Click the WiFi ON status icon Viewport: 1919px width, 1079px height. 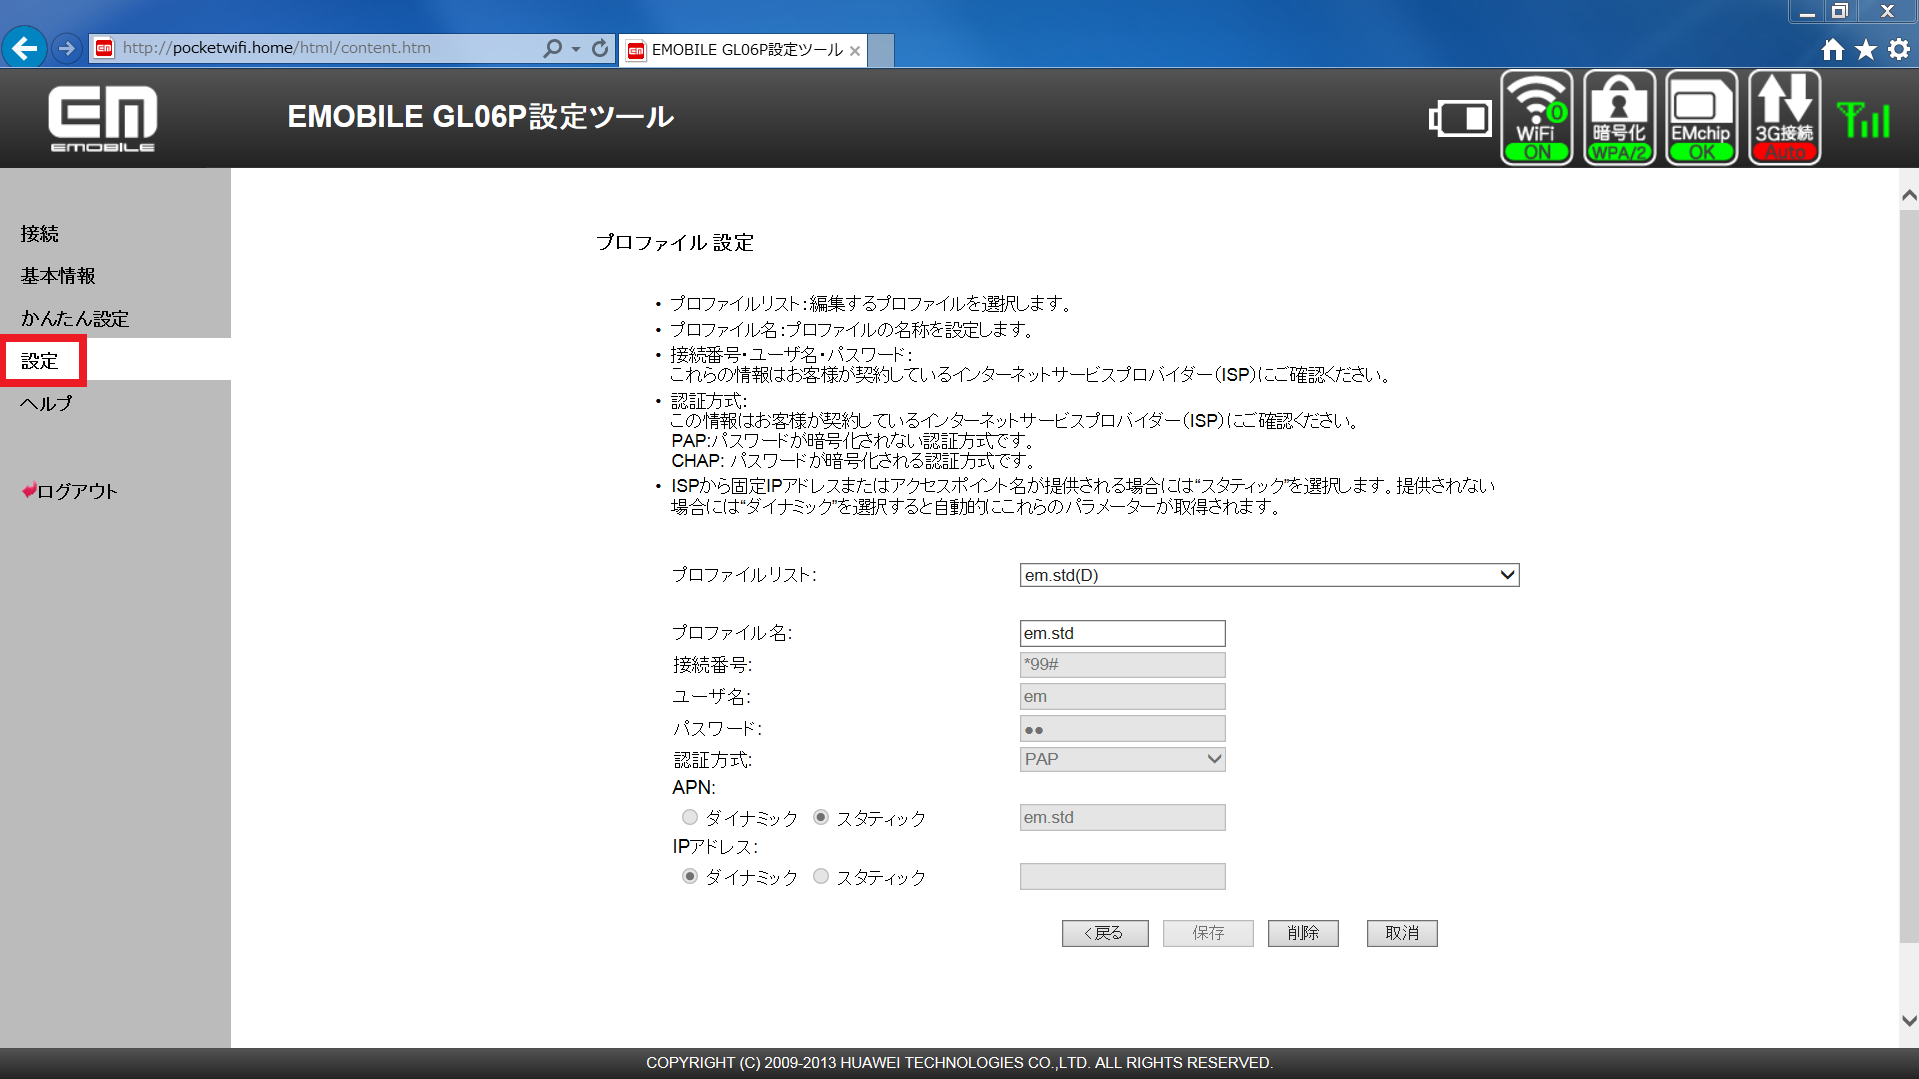tap(1536, 117)
